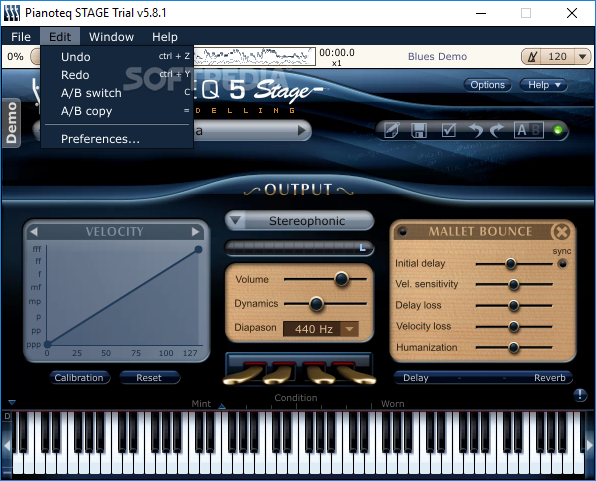Open Preferences... from Edit menu

tap(117, 139)
